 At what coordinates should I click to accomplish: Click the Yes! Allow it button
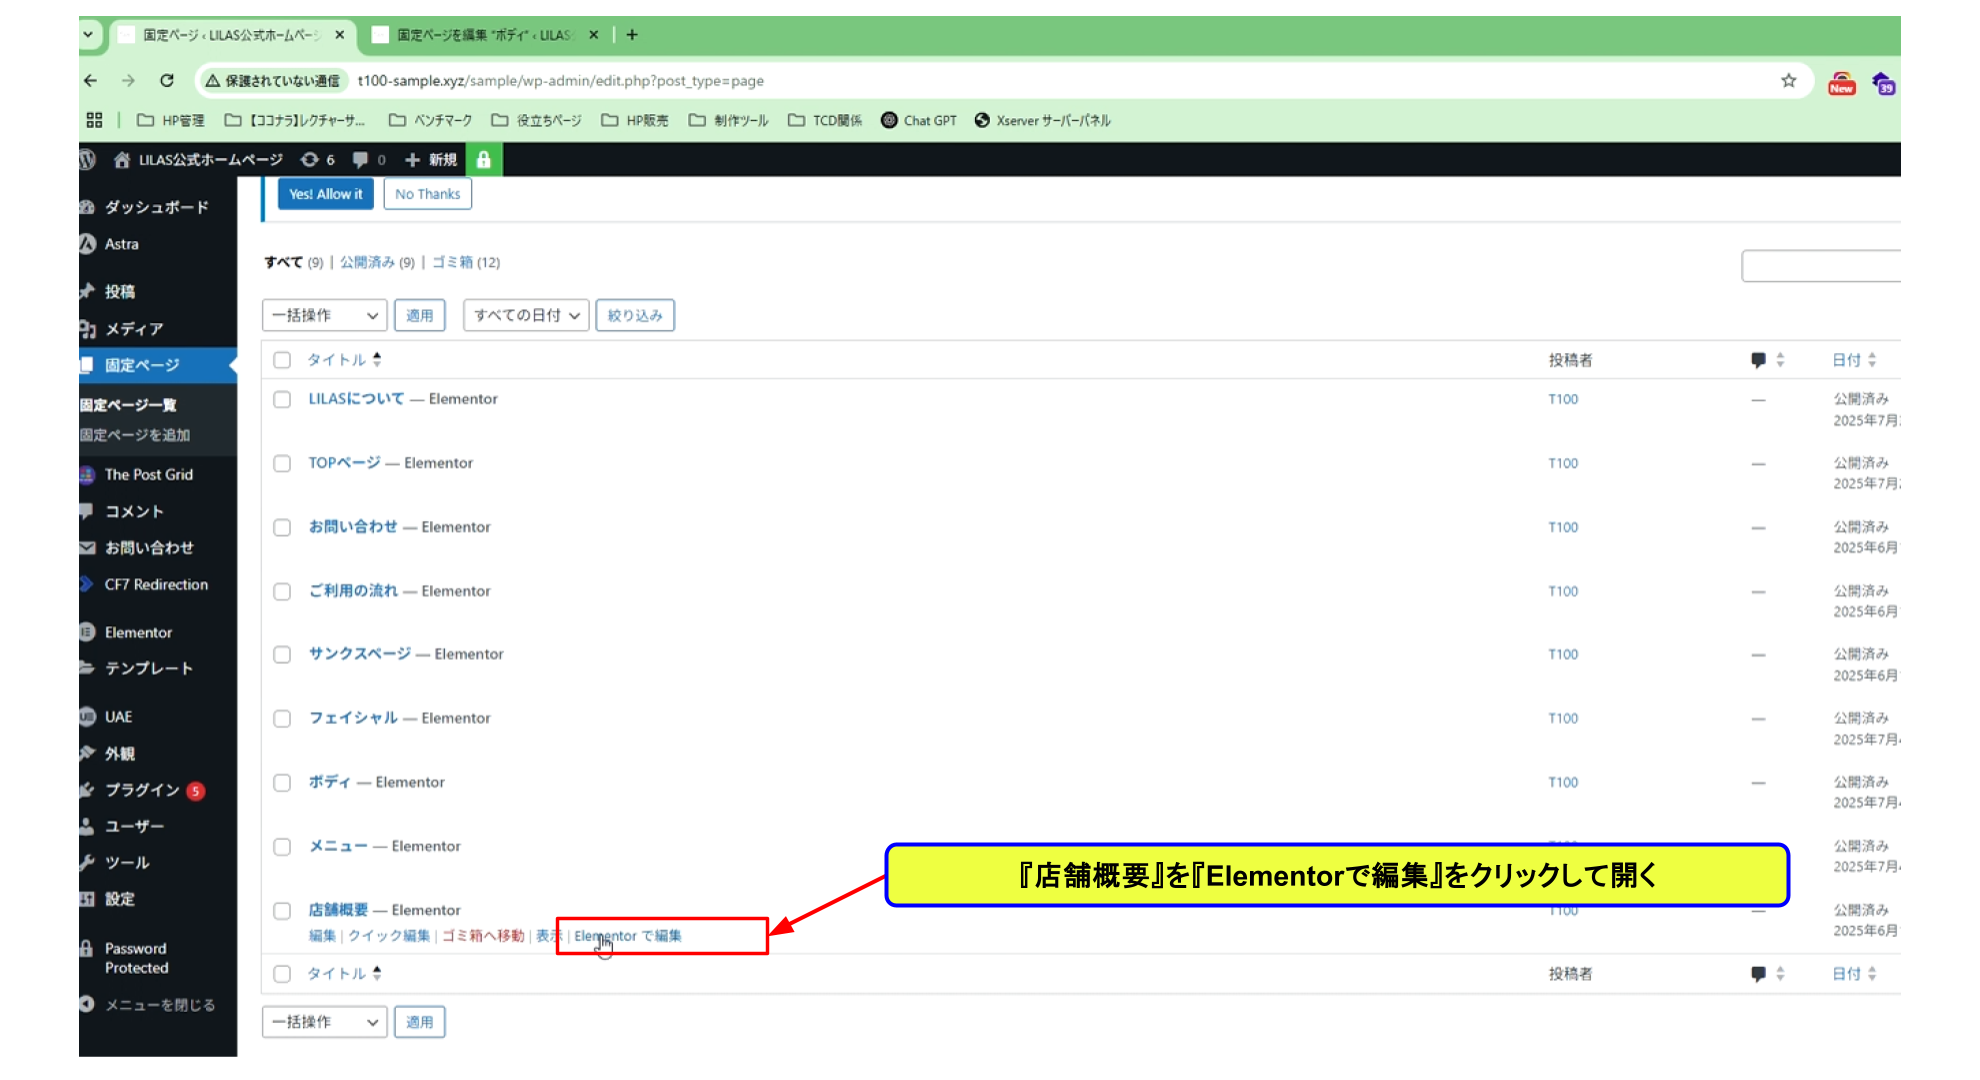pyautogui.click(x=326, y=194)
